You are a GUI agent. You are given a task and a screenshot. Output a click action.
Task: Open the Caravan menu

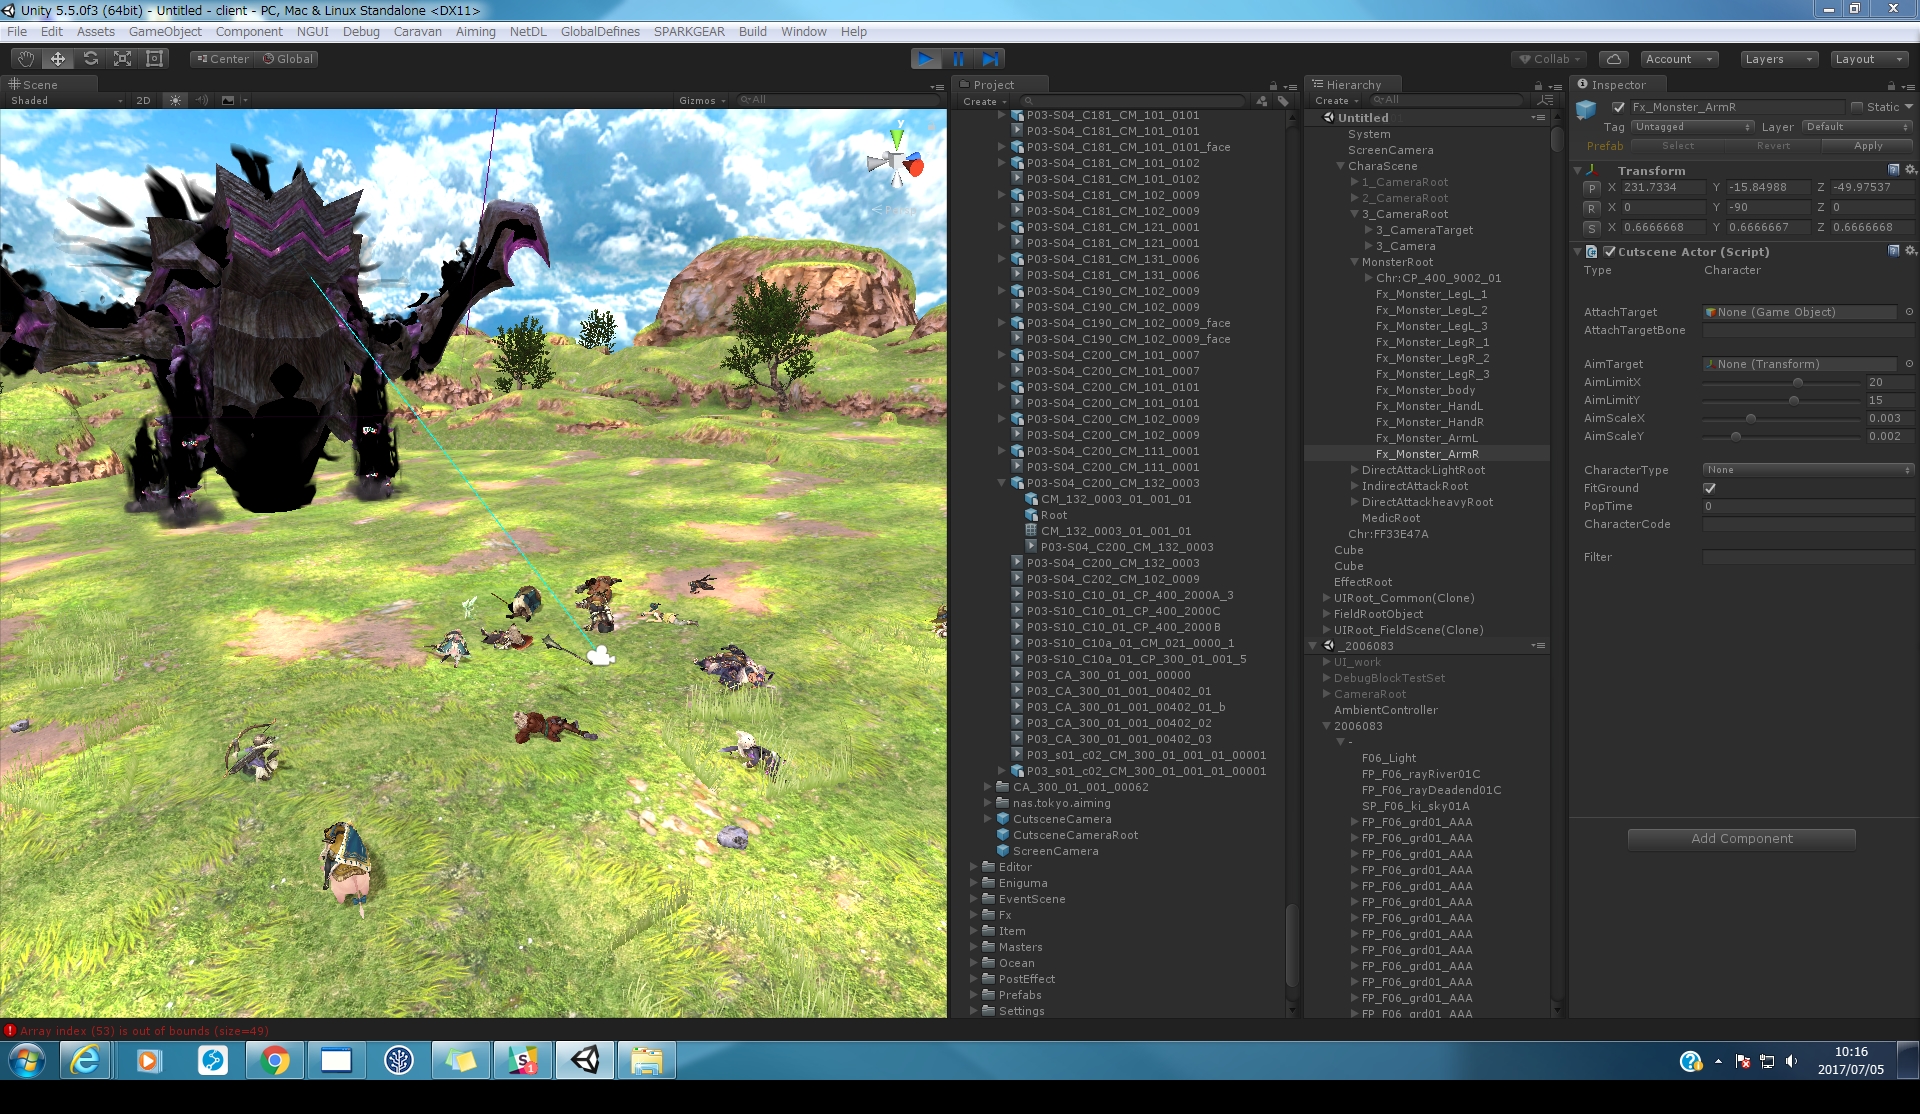(x=417, y=31)
